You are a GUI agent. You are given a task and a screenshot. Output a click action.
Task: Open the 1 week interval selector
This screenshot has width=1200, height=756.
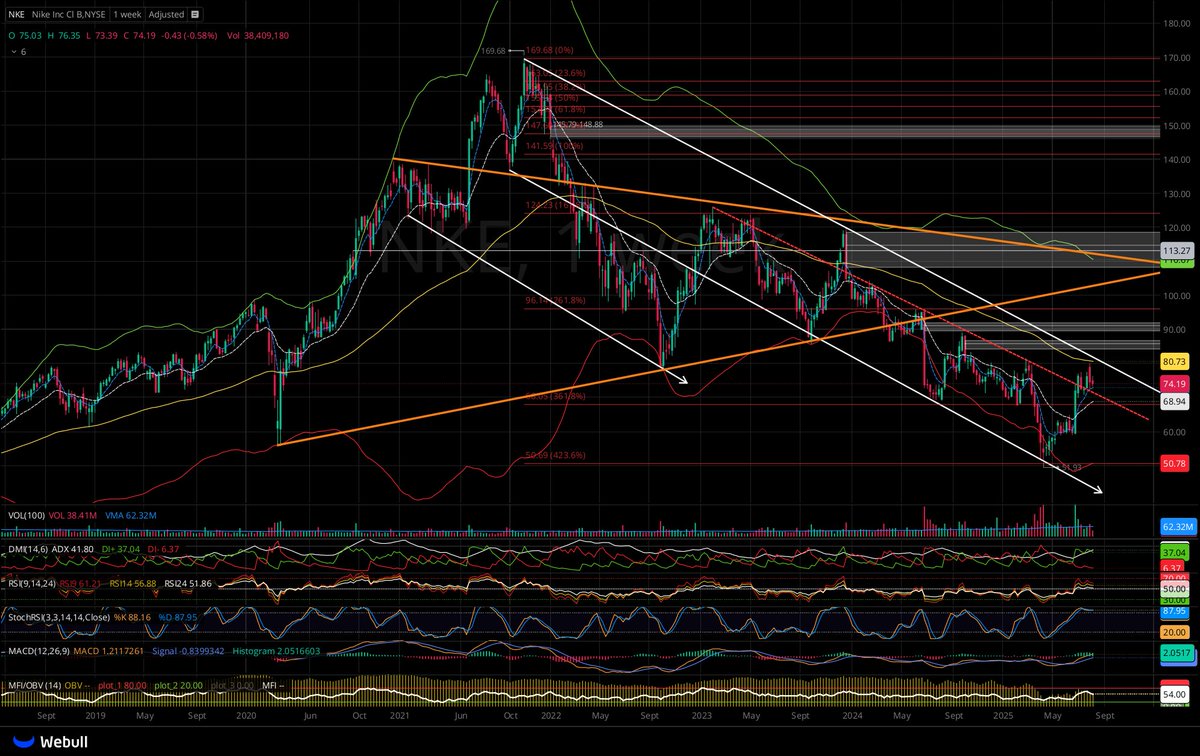(127, 14)
